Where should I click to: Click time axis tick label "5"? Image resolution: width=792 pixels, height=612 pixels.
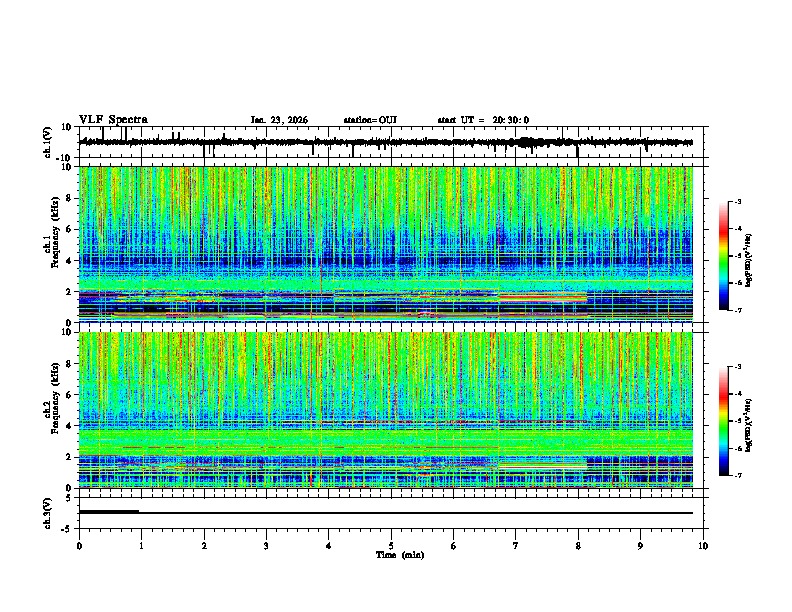click(391, 546)
